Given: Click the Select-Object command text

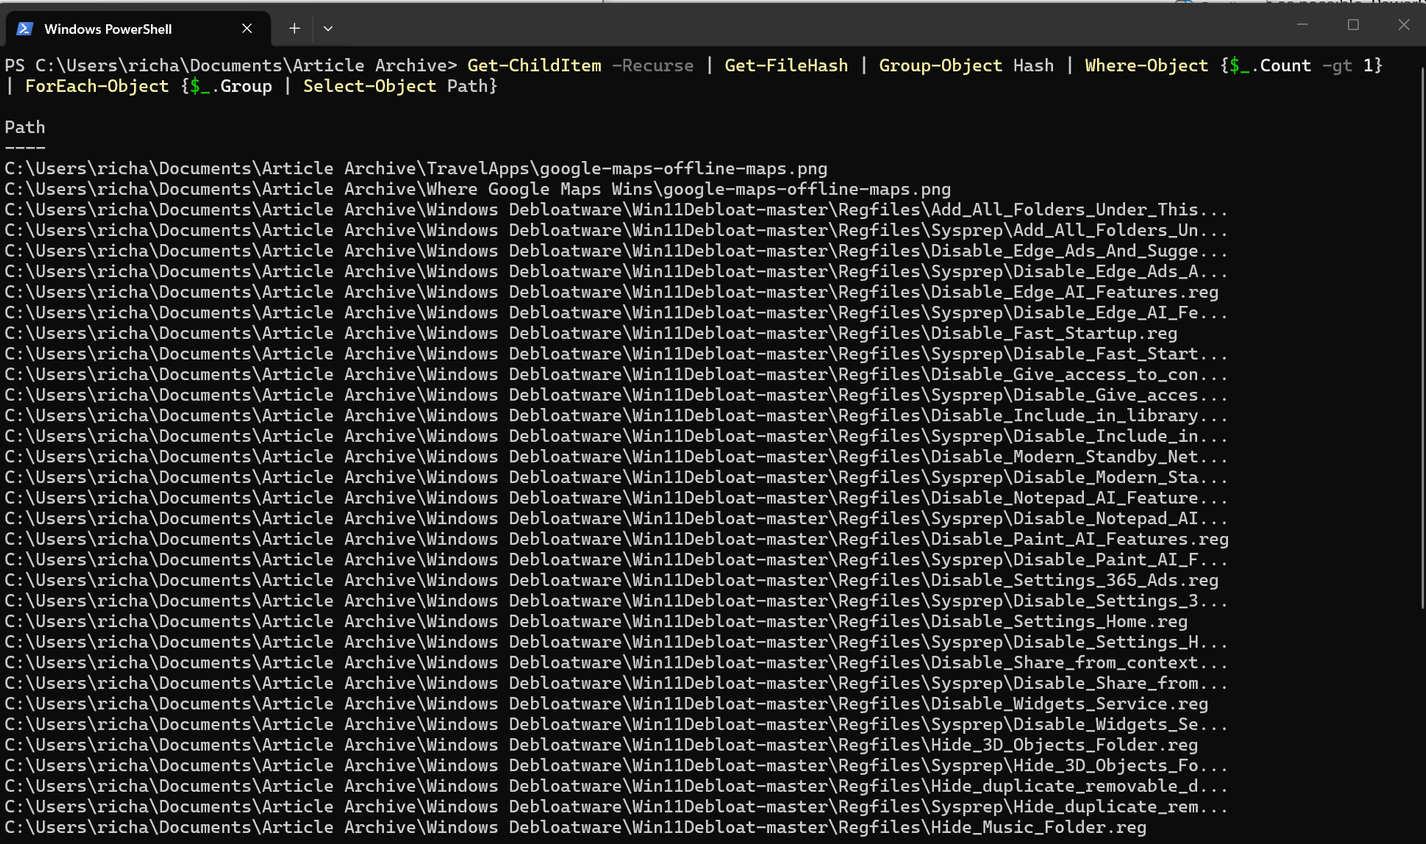Looking at the screenshot, I should pyautogui.click(x=370, y=86).
